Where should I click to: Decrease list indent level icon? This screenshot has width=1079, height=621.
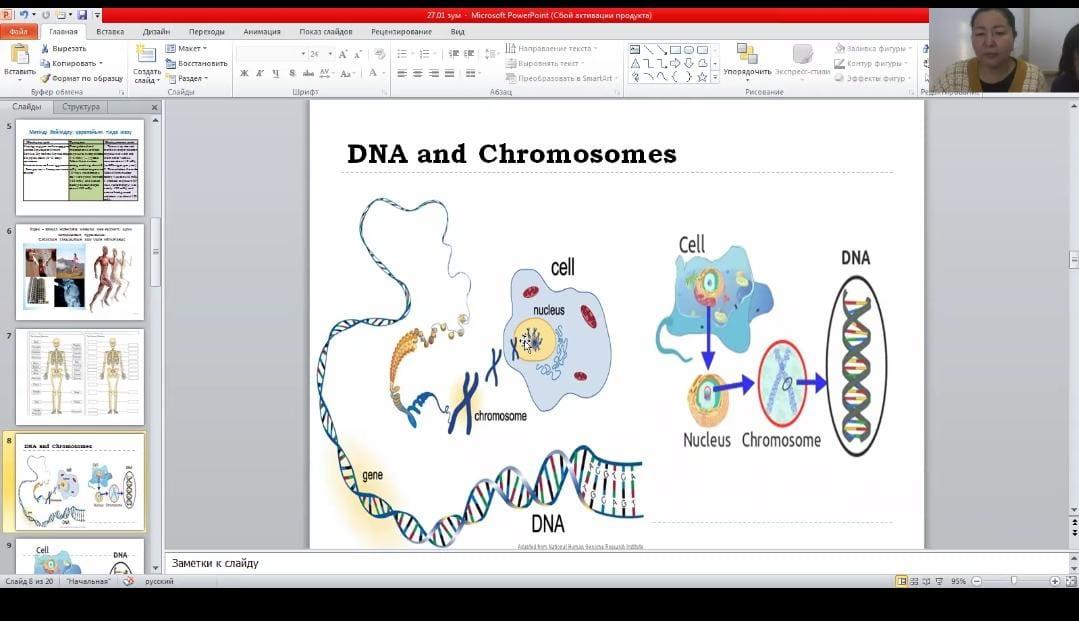click(x=453, y=54)
